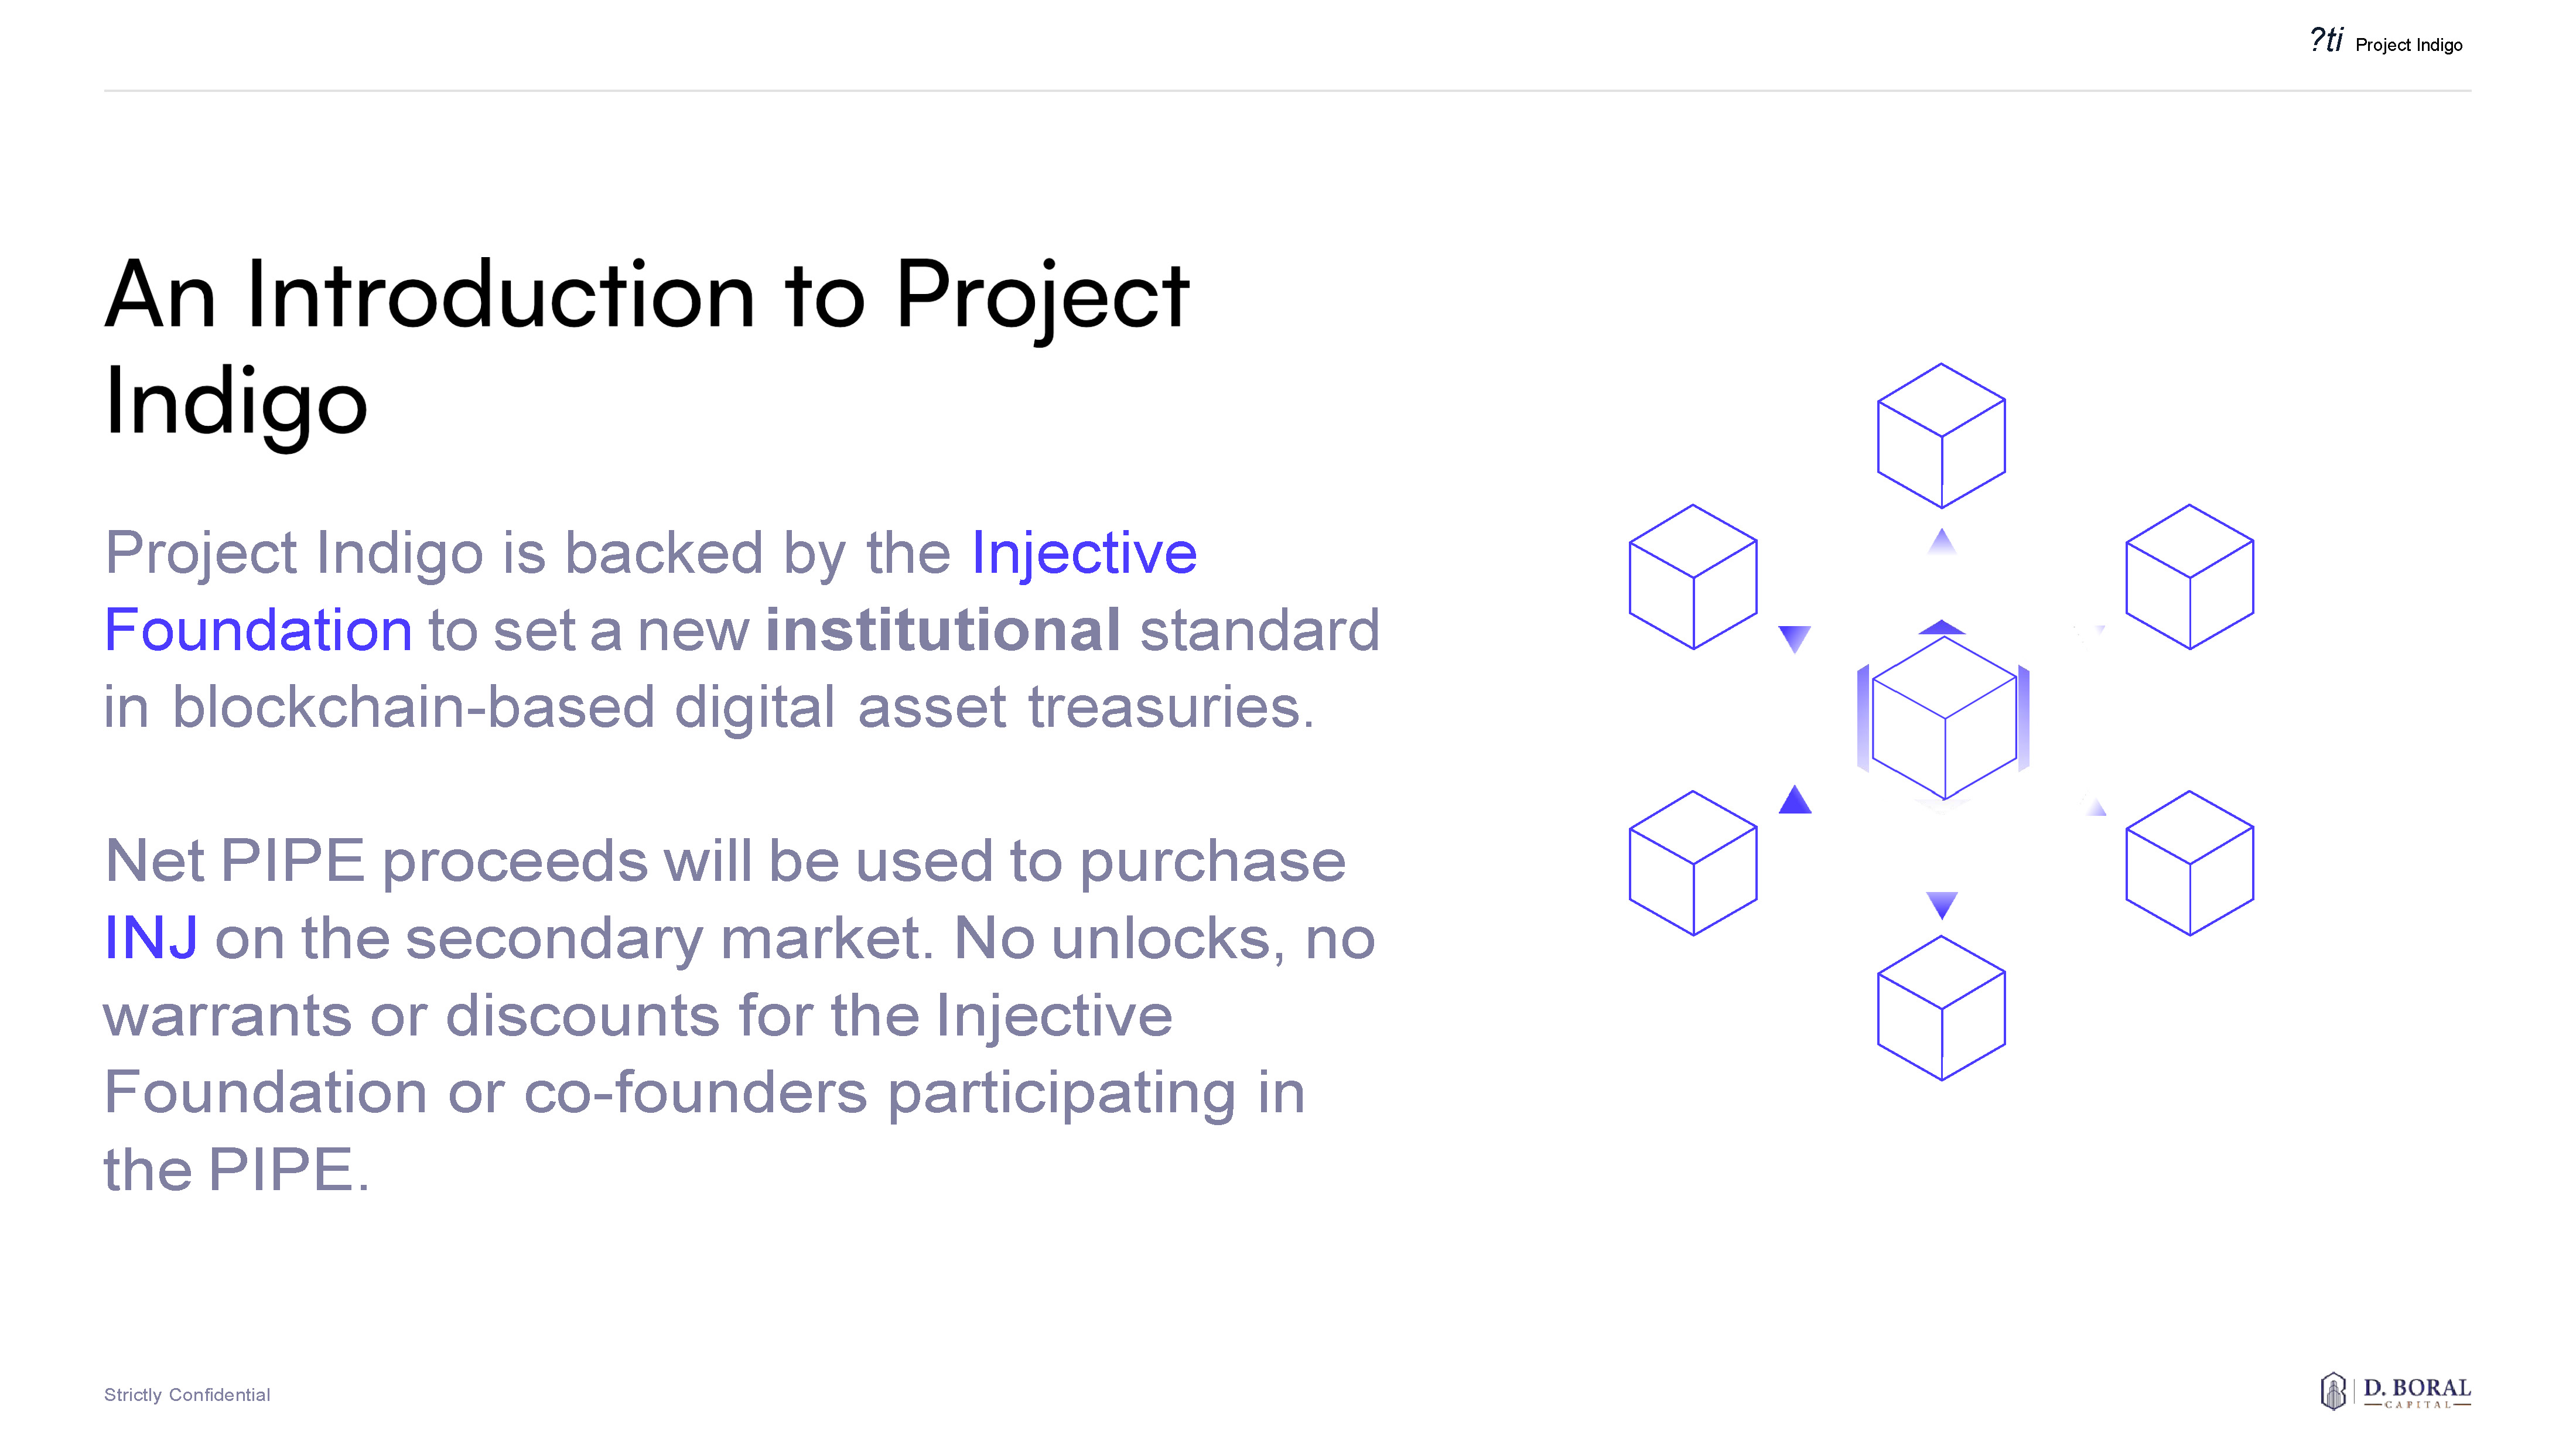Screen dimensions: 2576x1449
Task: Click the upper-left cube outline
Action: pyautogui.click(x=1692, y=577)
